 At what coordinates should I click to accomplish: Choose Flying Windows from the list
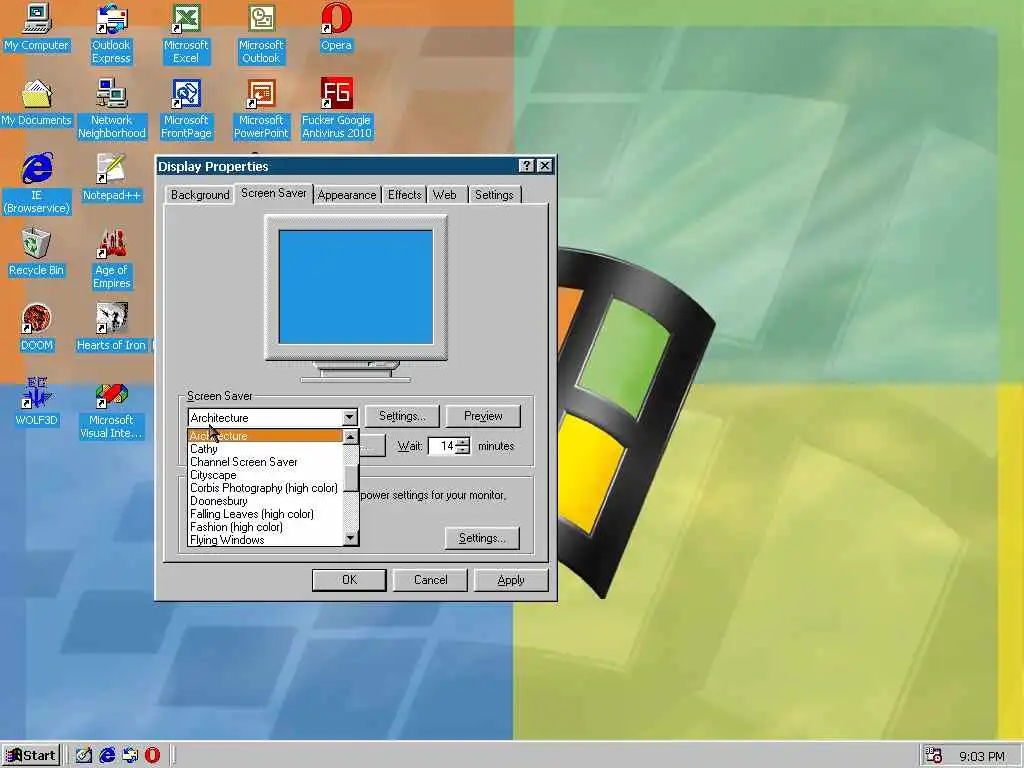click(x=265, y=539)
